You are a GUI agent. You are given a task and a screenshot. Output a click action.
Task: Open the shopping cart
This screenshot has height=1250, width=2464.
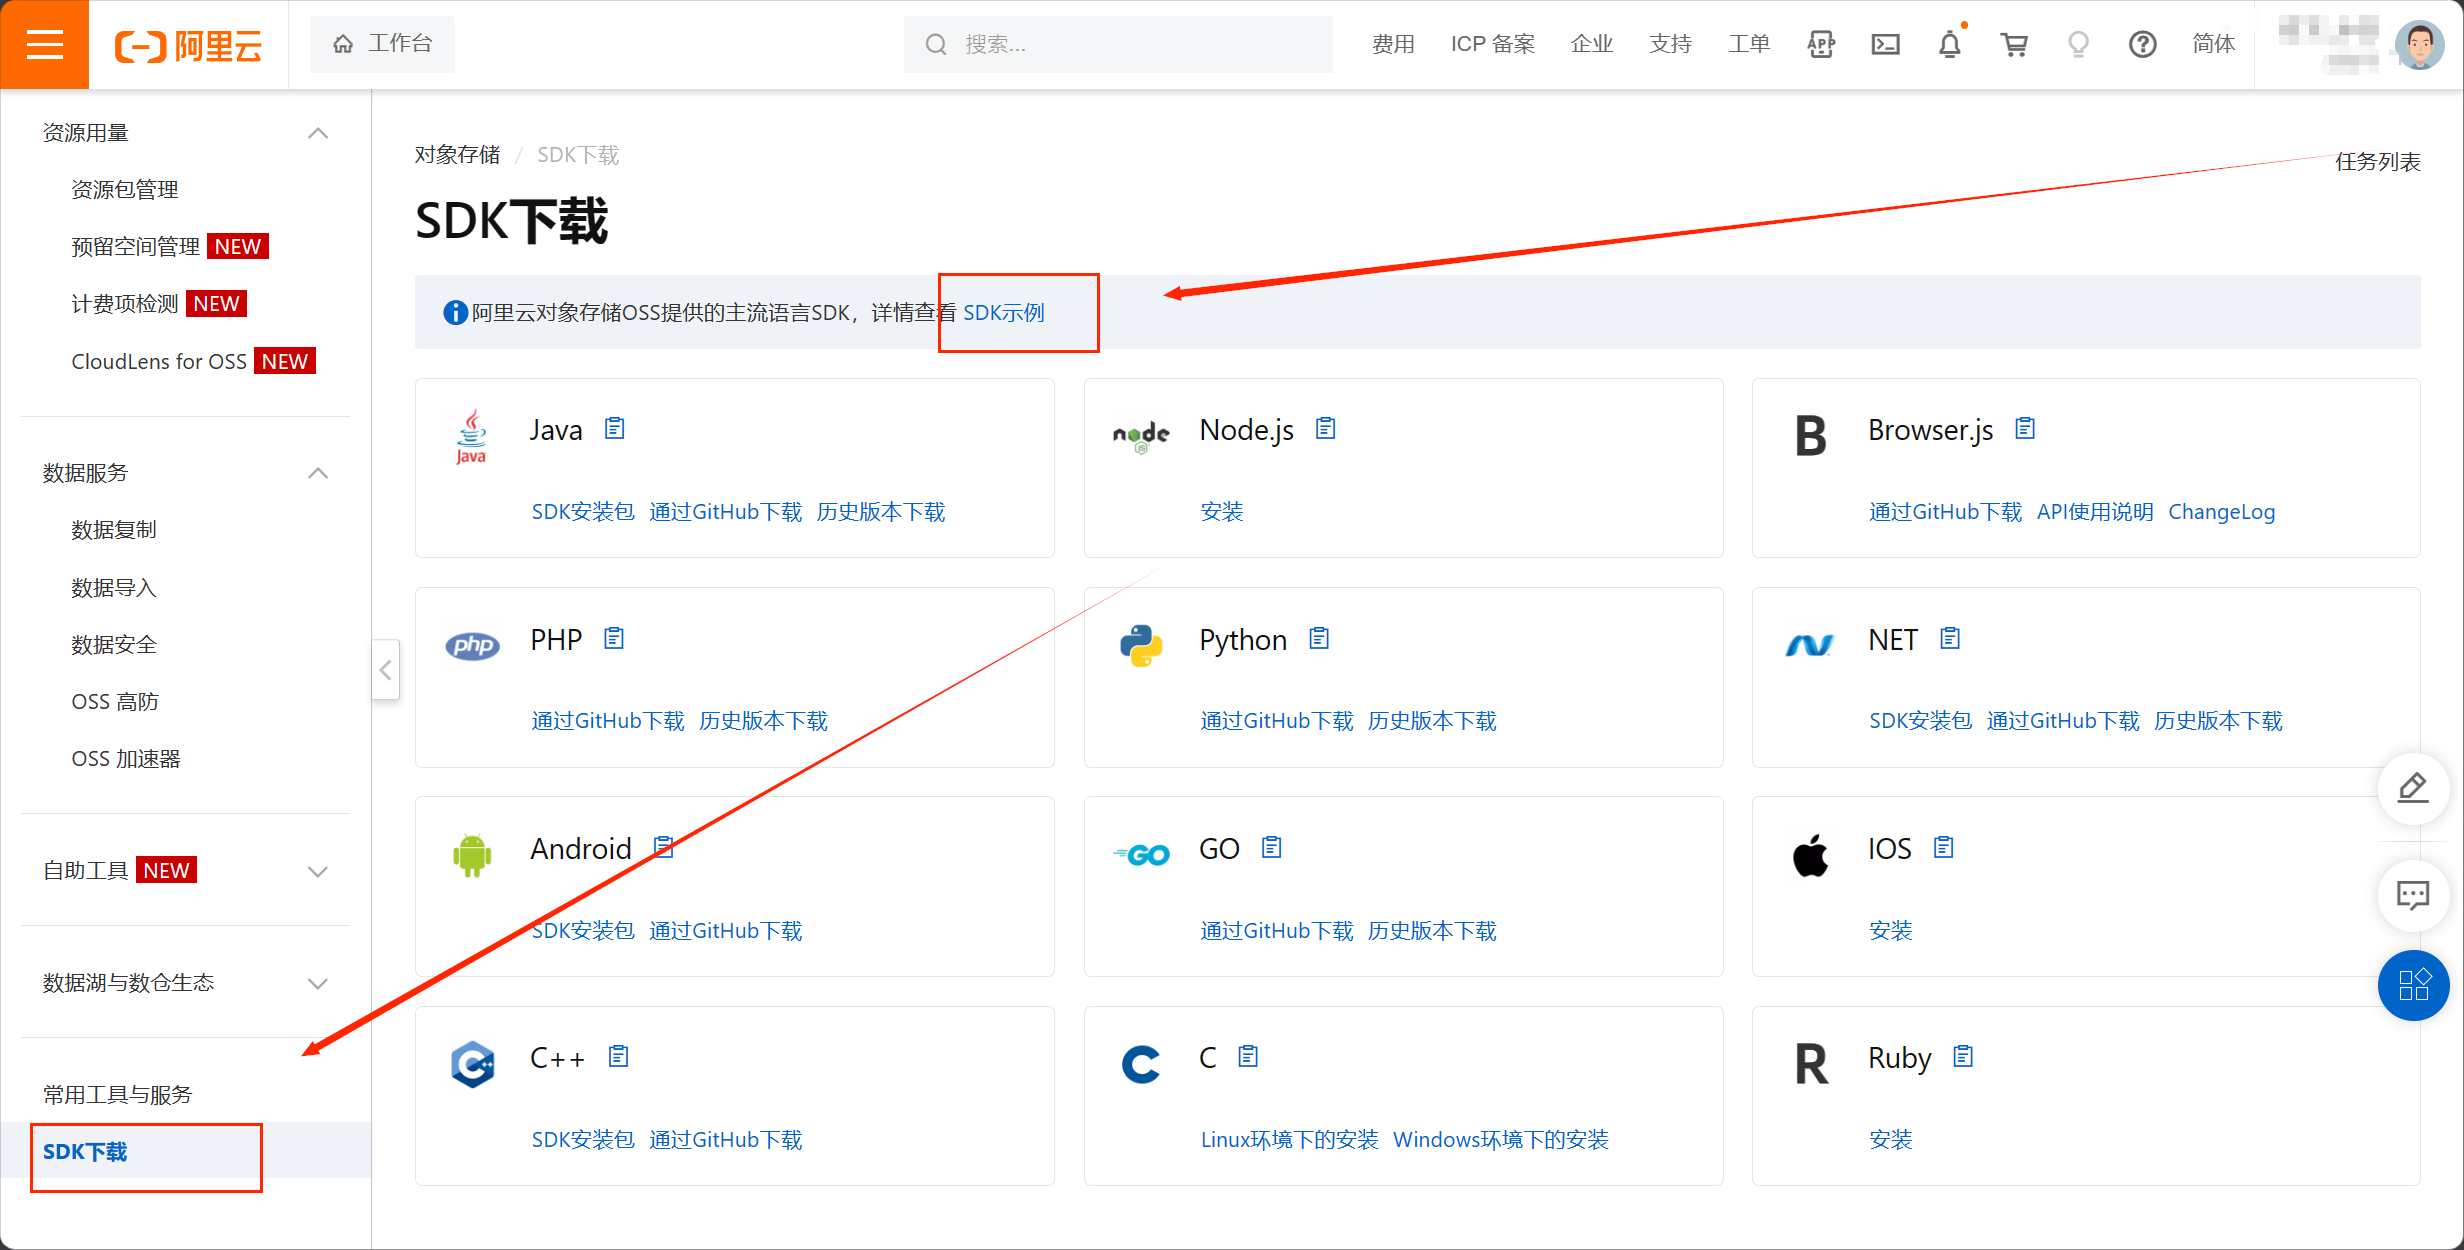2014,44
